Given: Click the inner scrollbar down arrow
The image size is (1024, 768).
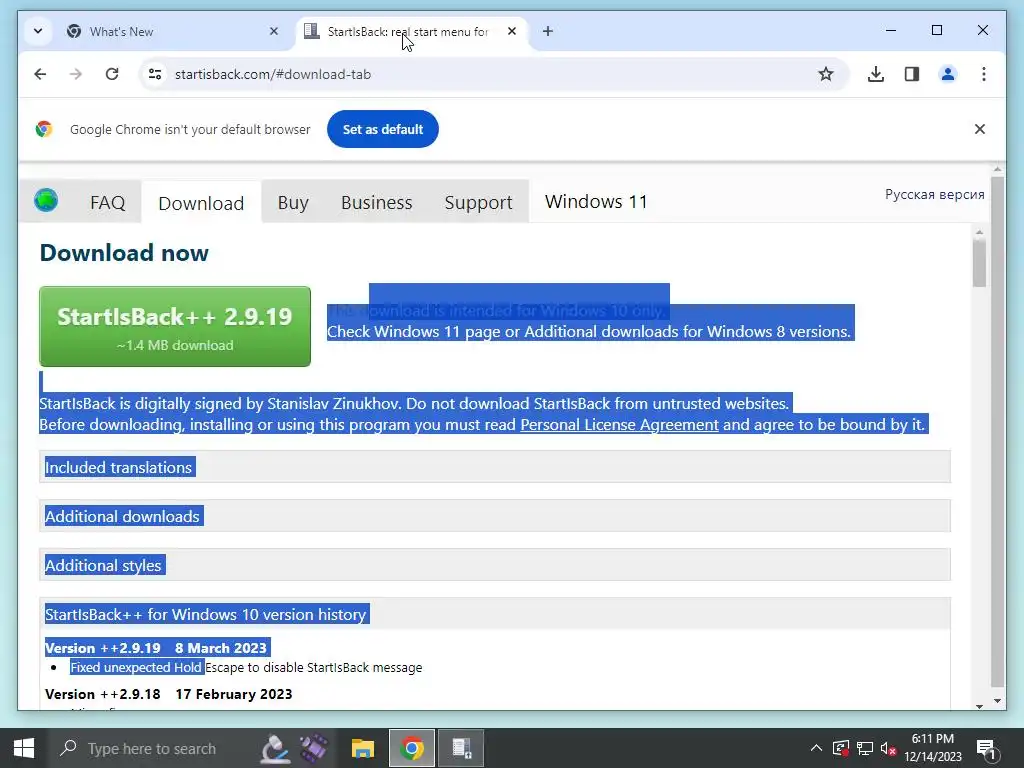Looking at the screenshot, I should coord(979,706).
